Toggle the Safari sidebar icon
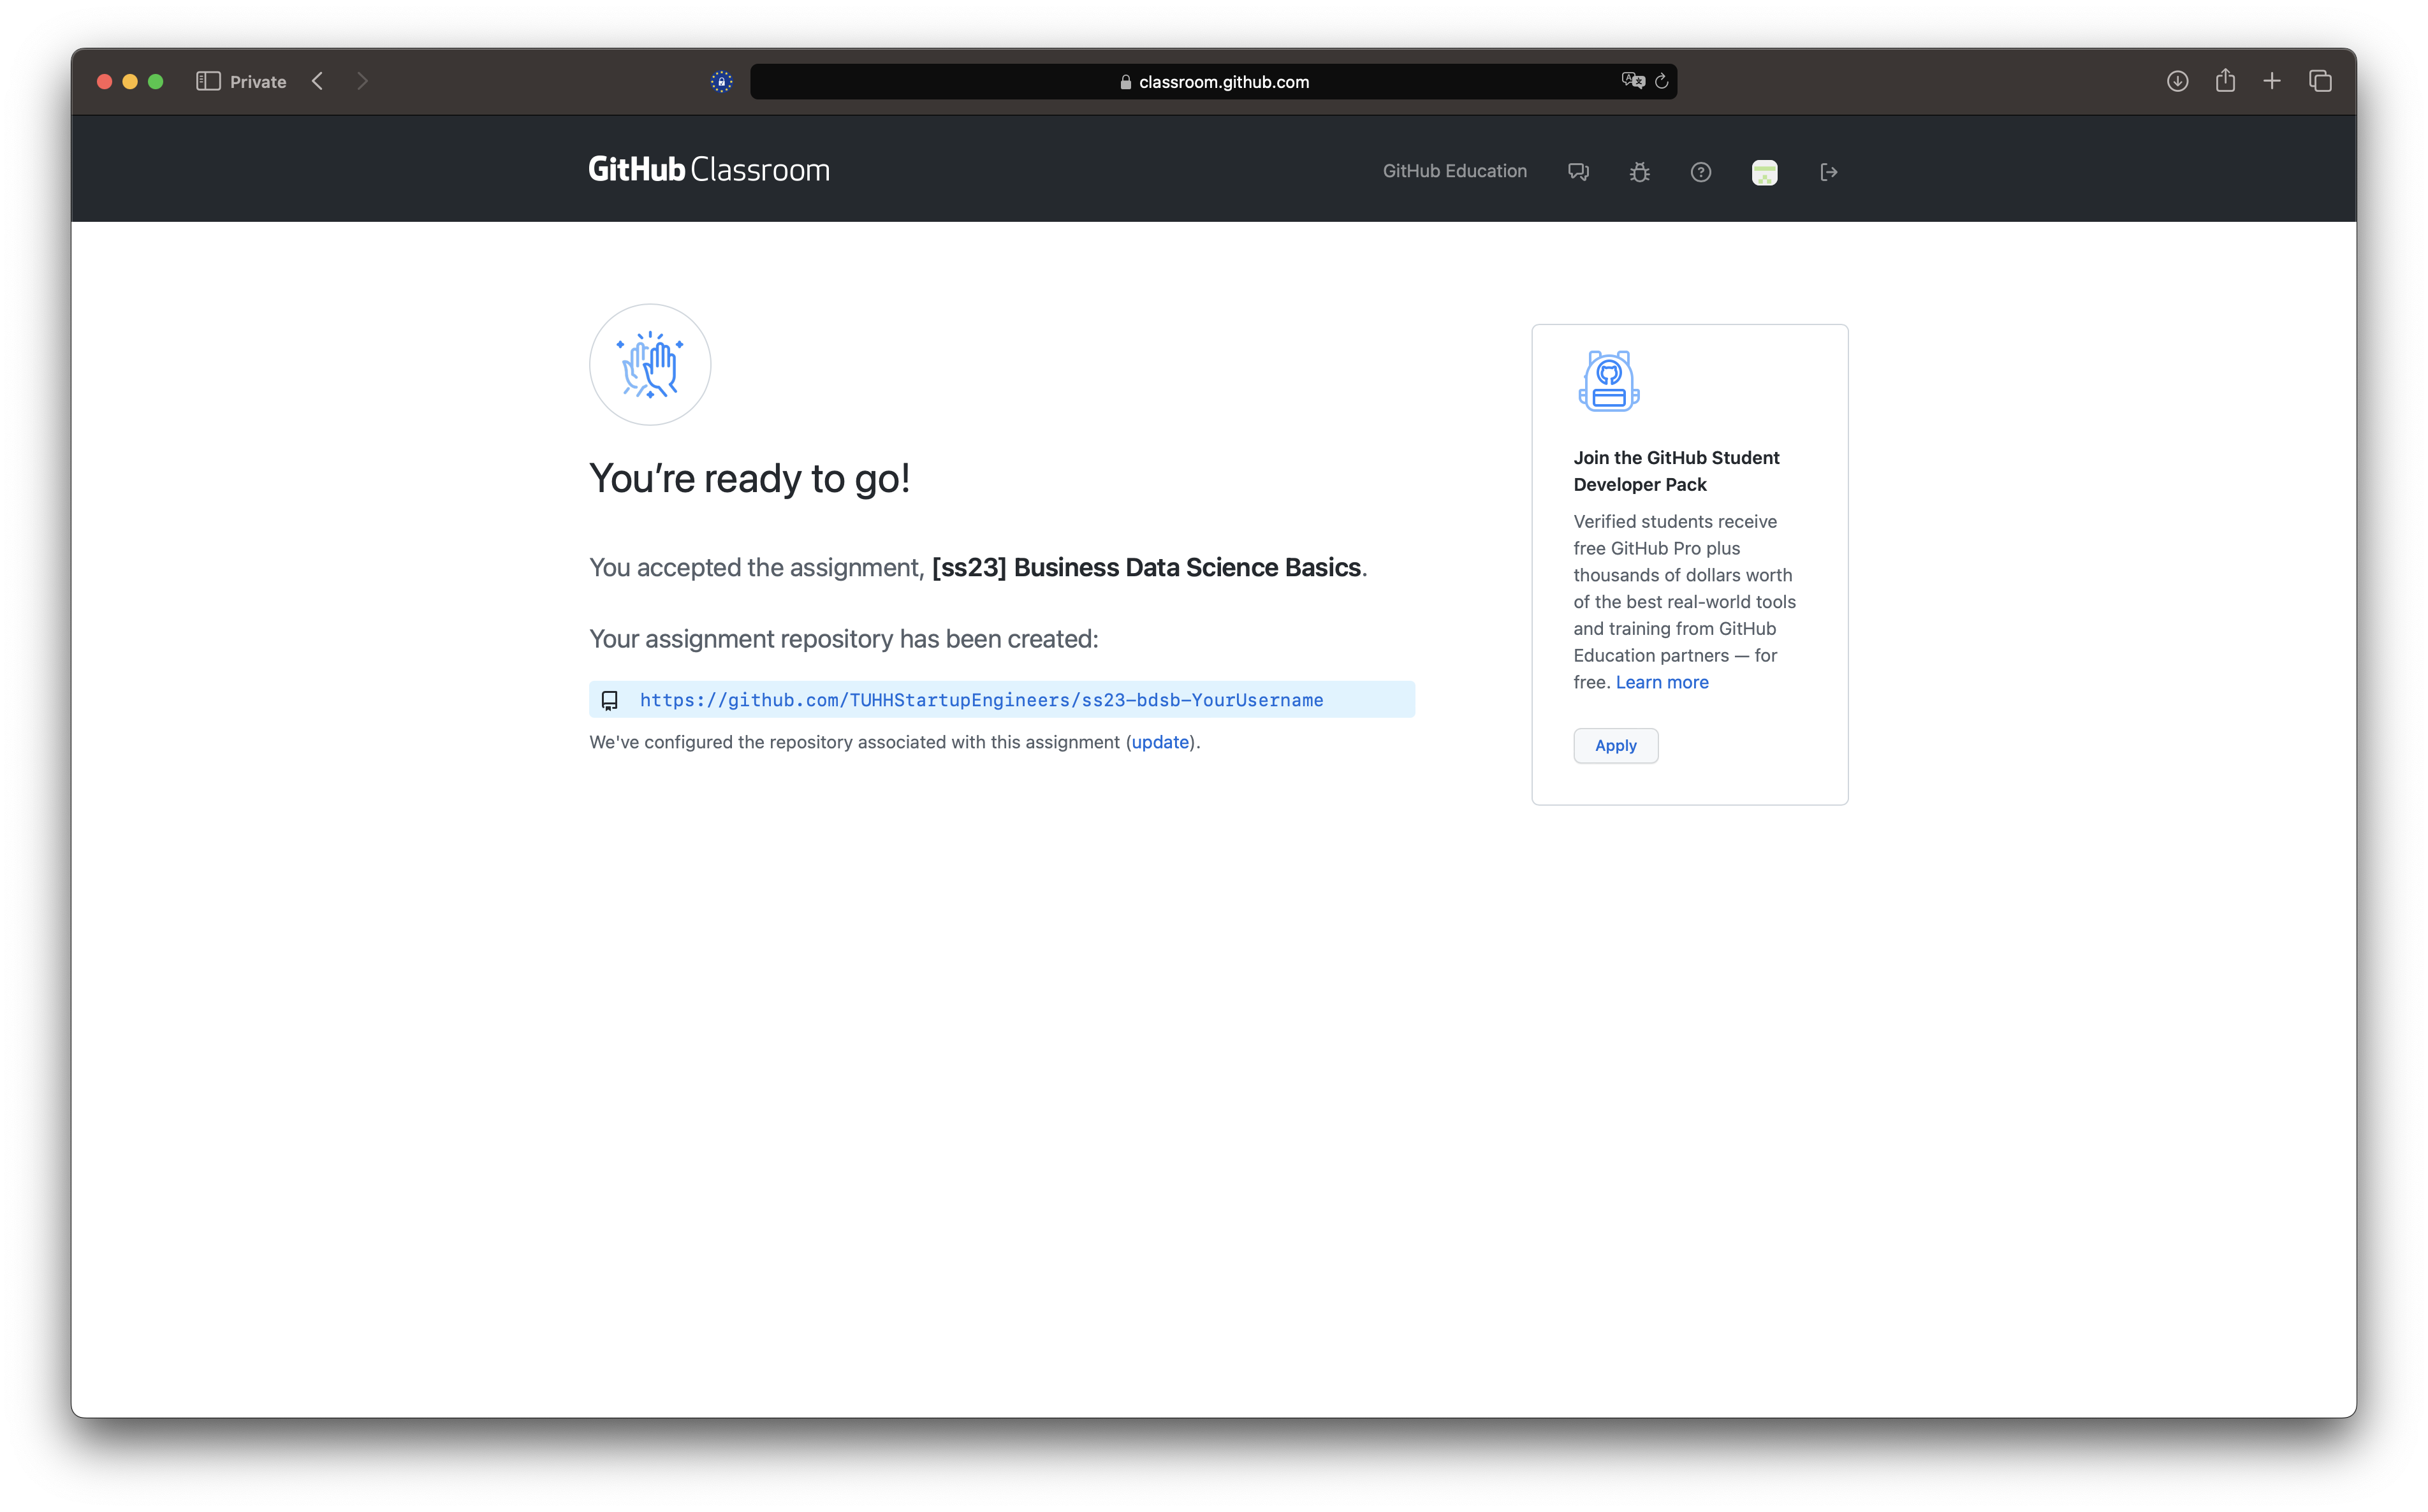Image resolution: width=2428 pixels, height=1512 pixels. click(x=208, y=81)
